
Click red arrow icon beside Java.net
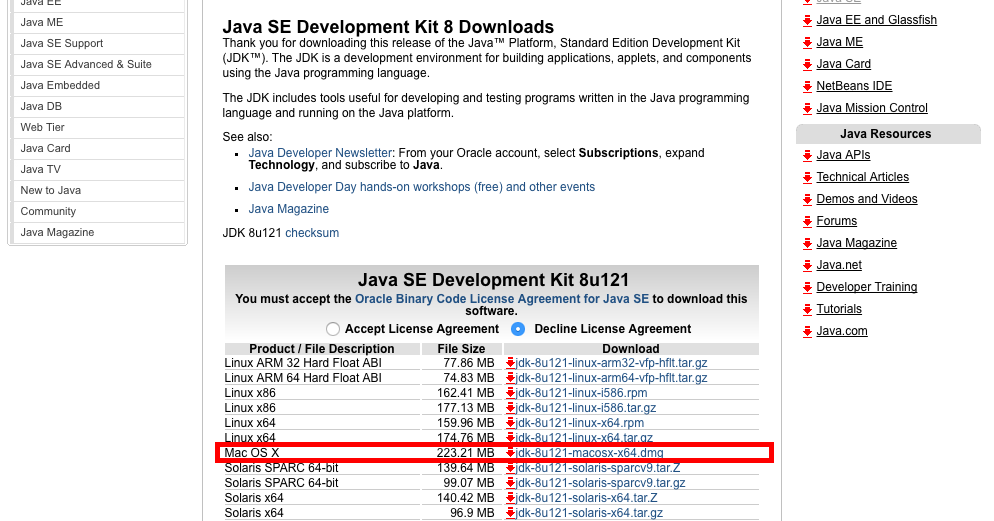(807, 266)
